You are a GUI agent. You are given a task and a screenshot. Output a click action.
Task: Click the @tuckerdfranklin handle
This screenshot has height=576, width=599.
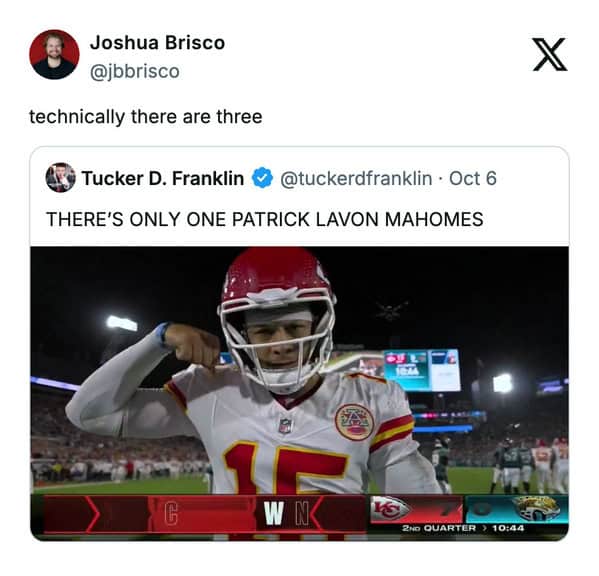point(356,178)
